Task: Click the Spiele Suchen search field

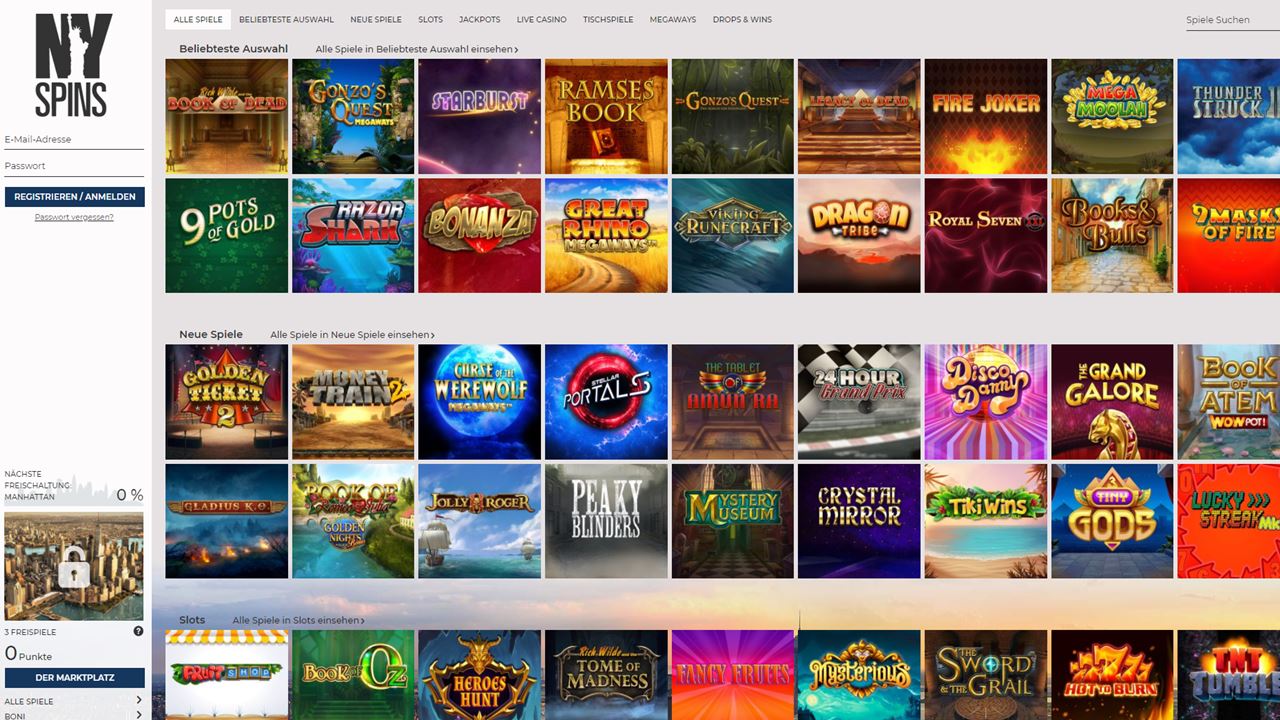Action: [1232, 20]
